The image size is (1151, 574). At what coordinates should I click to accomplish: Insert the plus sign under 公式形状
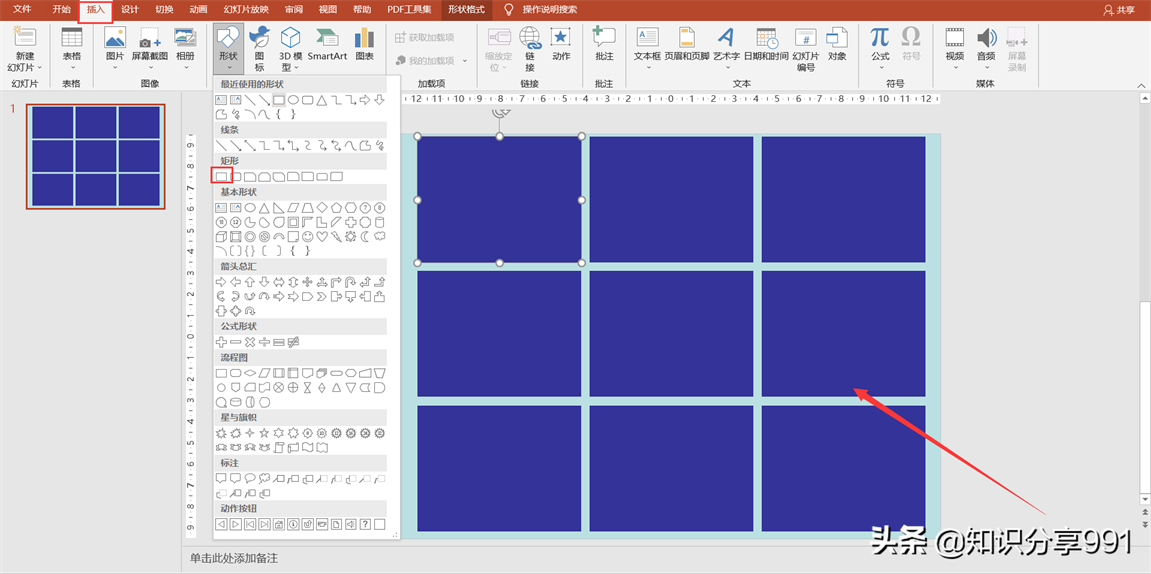point(221,342)
